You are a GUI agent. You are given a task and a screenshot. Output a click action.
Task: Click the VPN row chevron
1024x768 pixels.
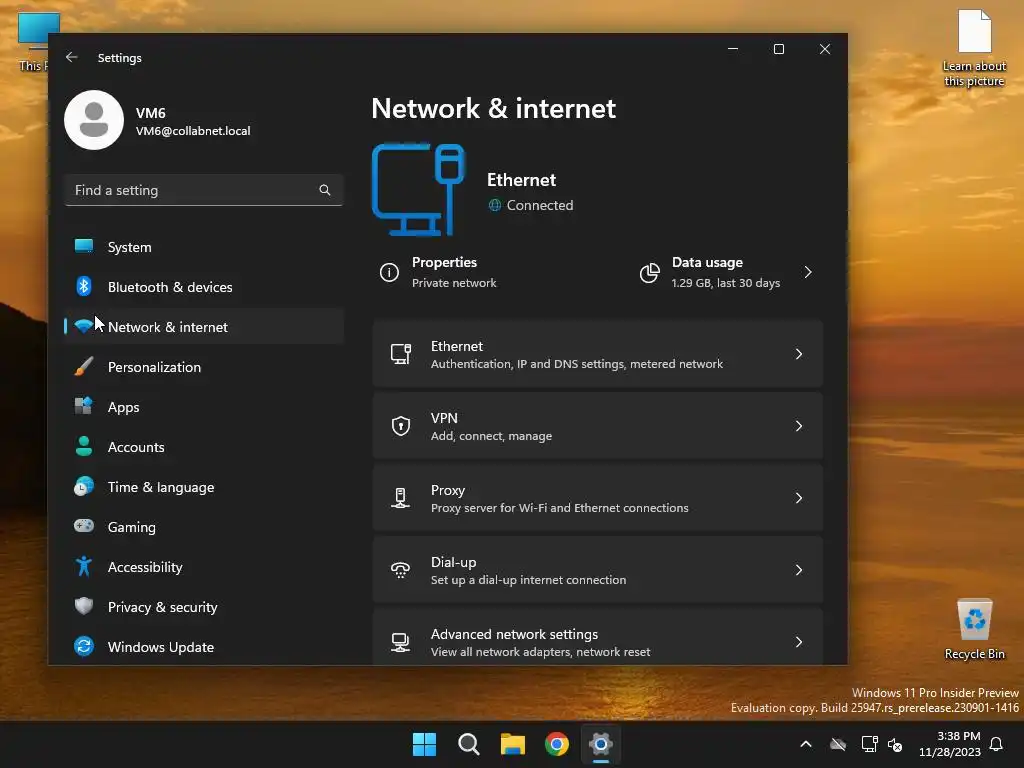pyautogui.click(x=799, y=426)
